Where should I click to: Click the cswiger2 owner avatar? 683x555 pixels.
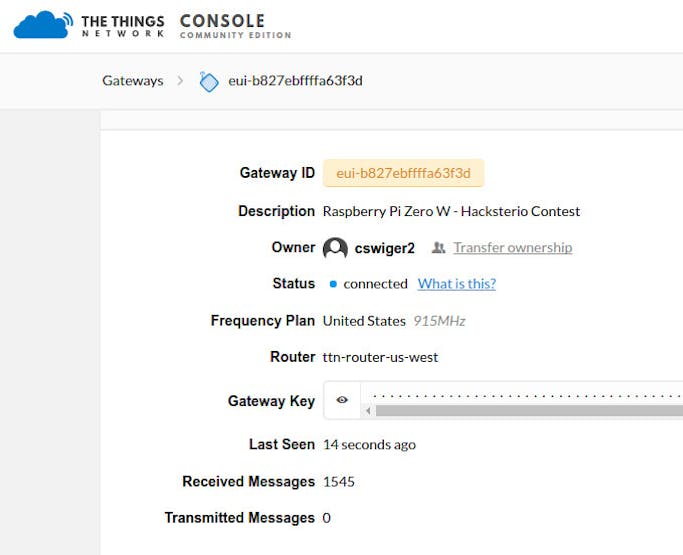[335, 248]
